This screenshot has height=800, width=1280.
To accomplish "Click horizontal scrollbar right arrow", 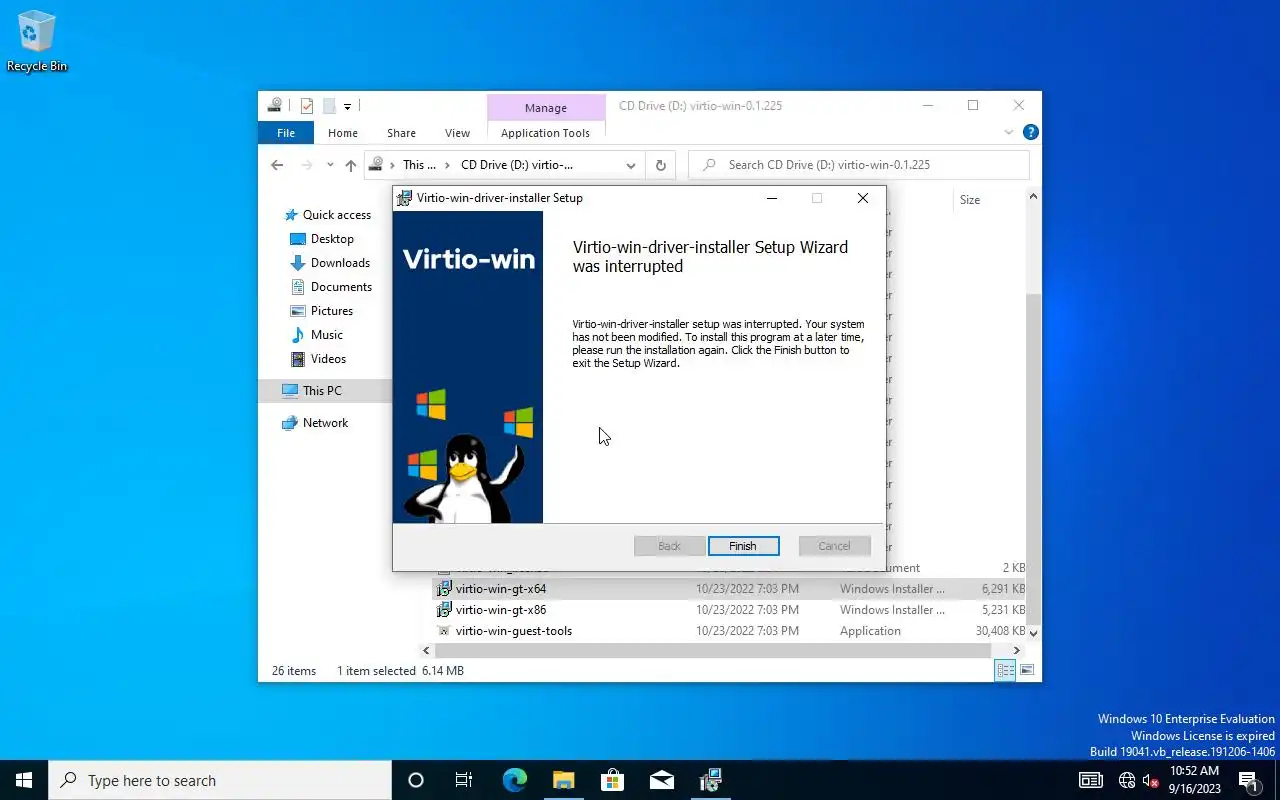I will (1018, 650).
